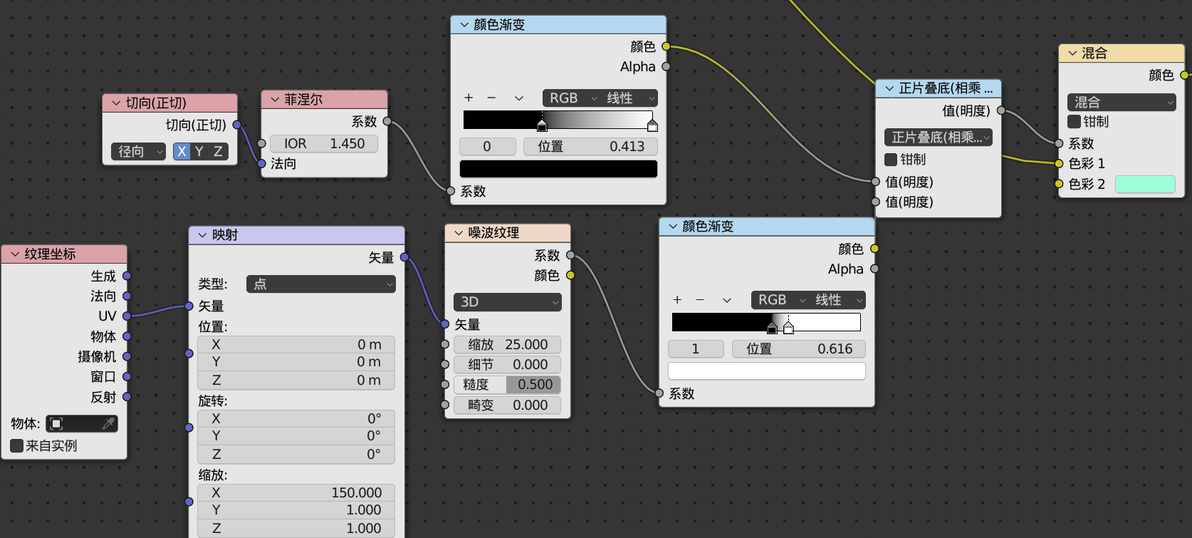
Task: Open the tools chevron menu in upper 颜色渐变
Action: [x=519, y=98]
